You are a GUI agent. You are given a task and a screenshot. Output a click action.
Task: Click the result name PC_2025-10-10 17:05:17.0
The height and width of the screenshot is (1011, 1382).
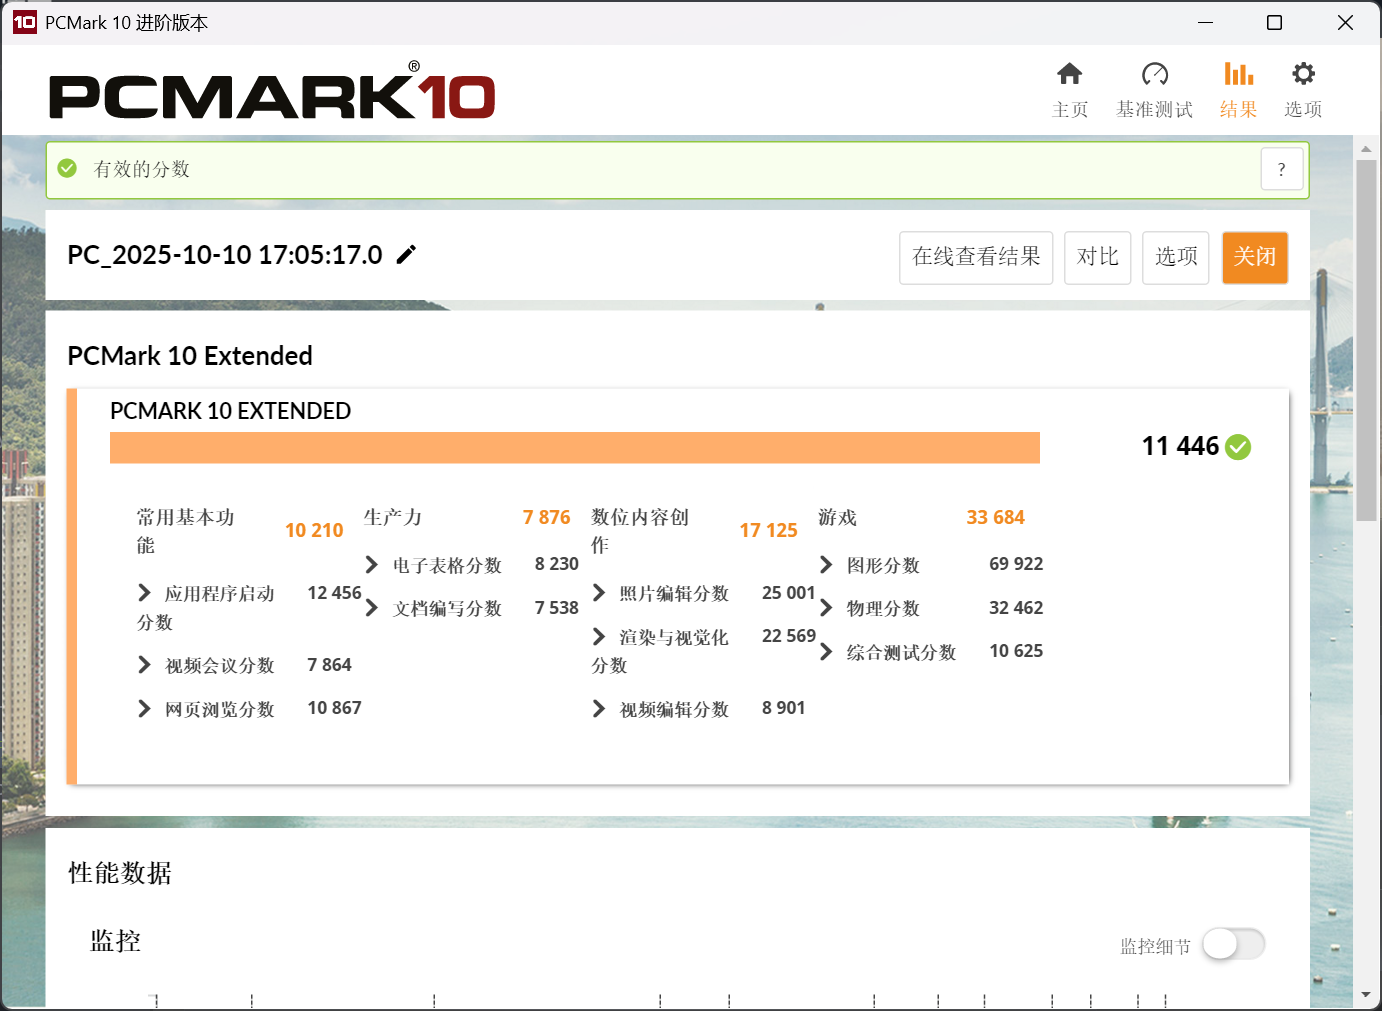[x=225, y=255]
